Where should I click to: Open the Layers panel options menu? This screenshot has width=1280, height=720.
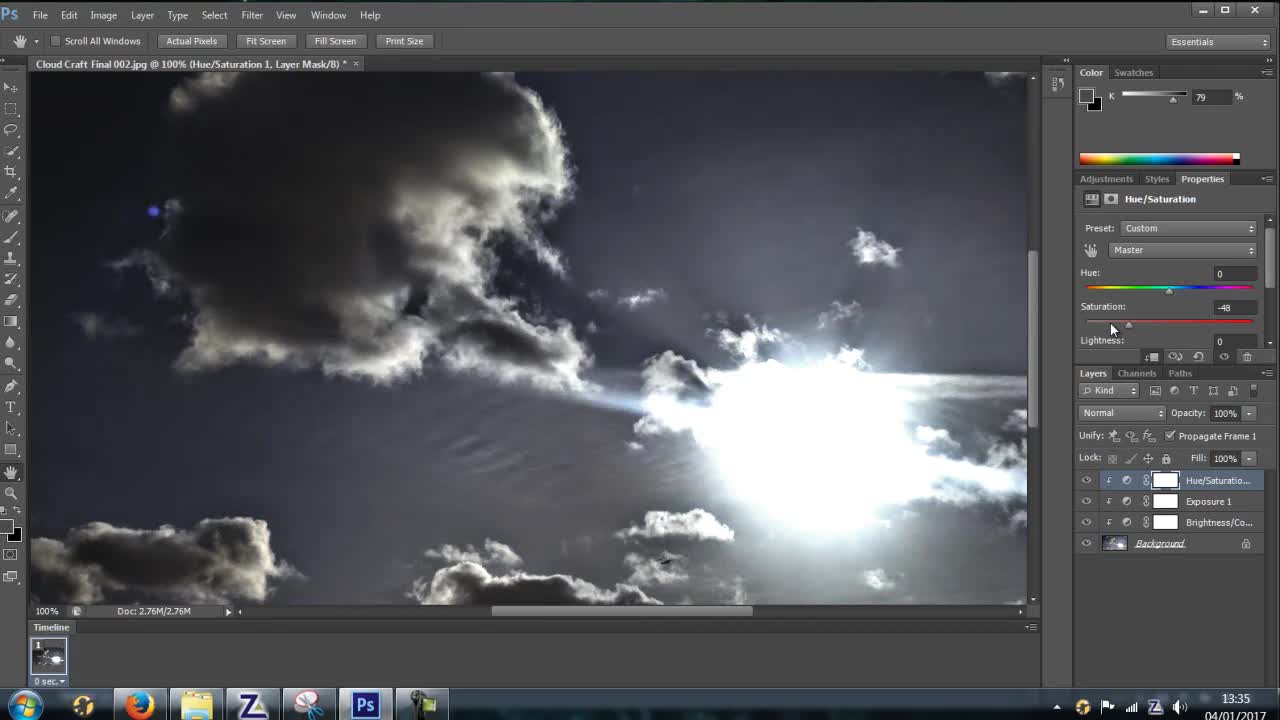click(1268, 373)
